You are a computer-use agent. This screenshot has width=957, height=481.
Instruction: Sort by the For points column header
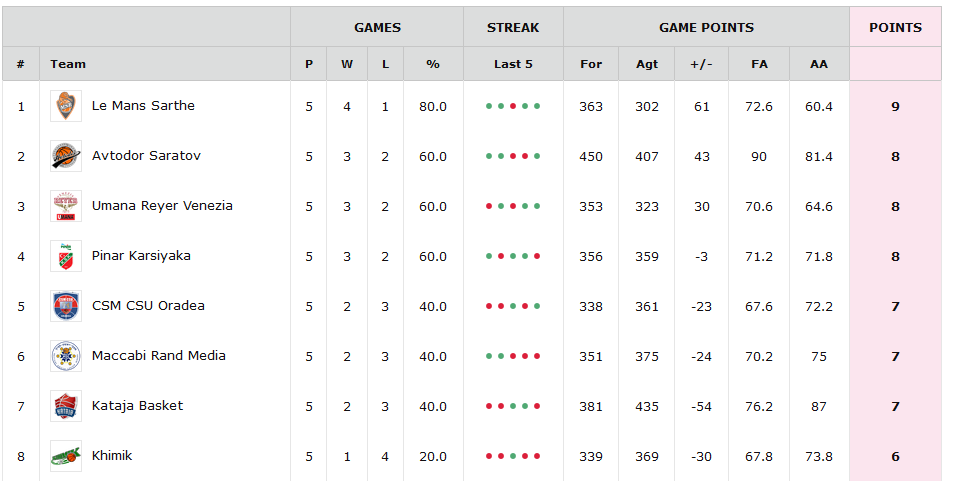[x=591, y=64]
